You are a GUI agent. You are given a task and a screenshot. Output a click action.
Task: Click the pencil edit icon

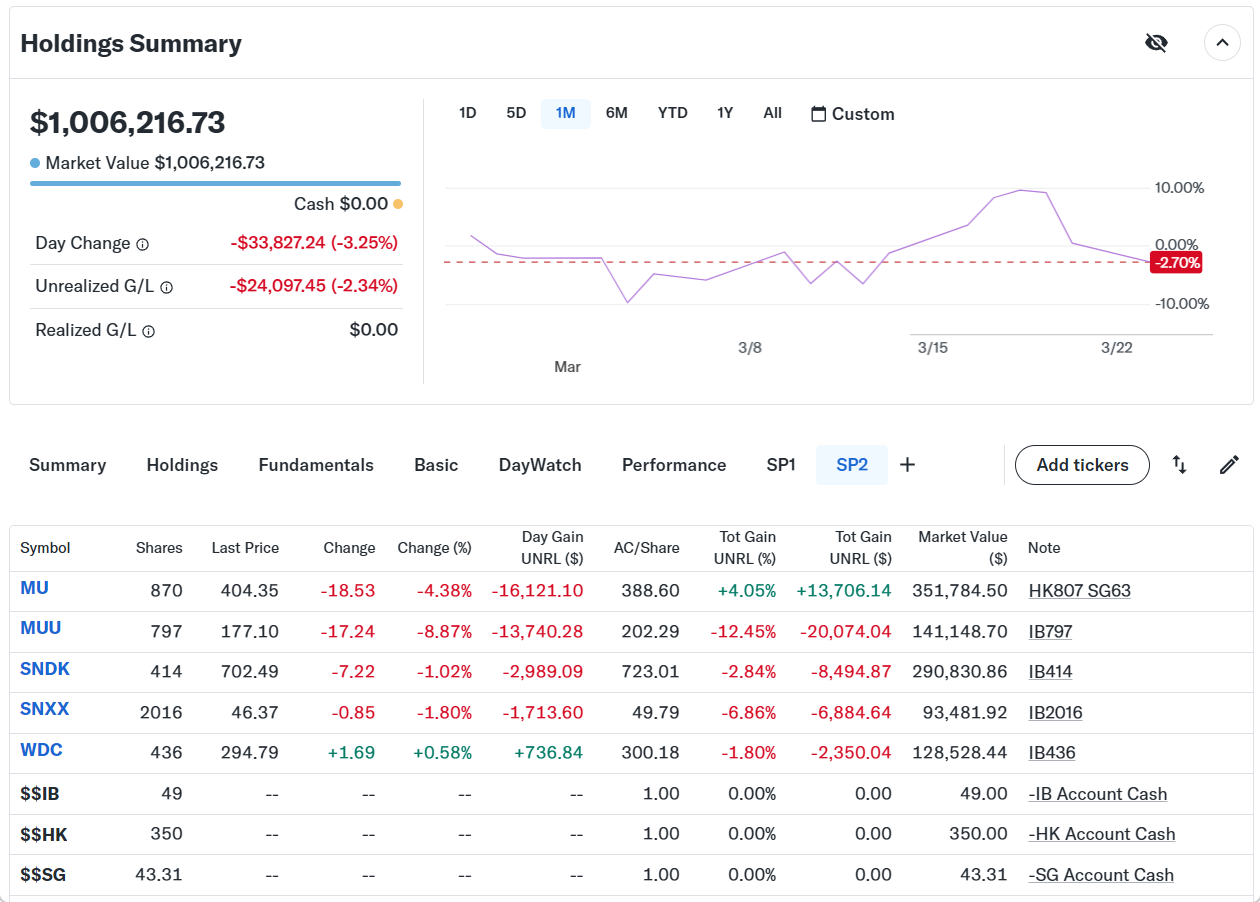1229,465
